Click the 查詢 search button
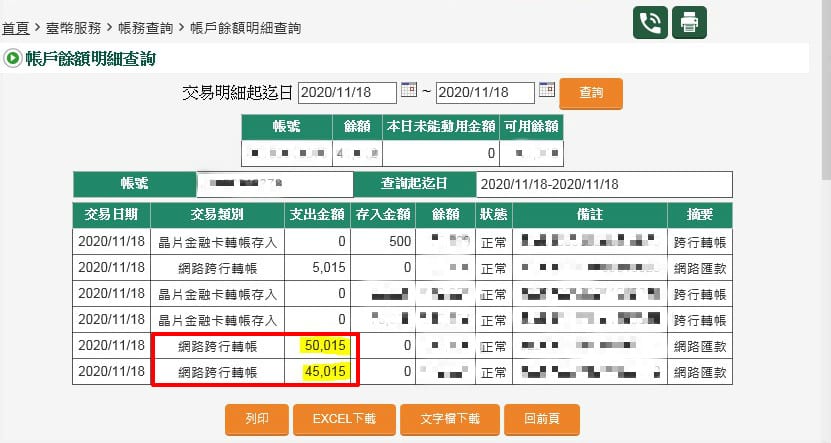The height and width of the screenshot is (443, 831). click(591, 93)
